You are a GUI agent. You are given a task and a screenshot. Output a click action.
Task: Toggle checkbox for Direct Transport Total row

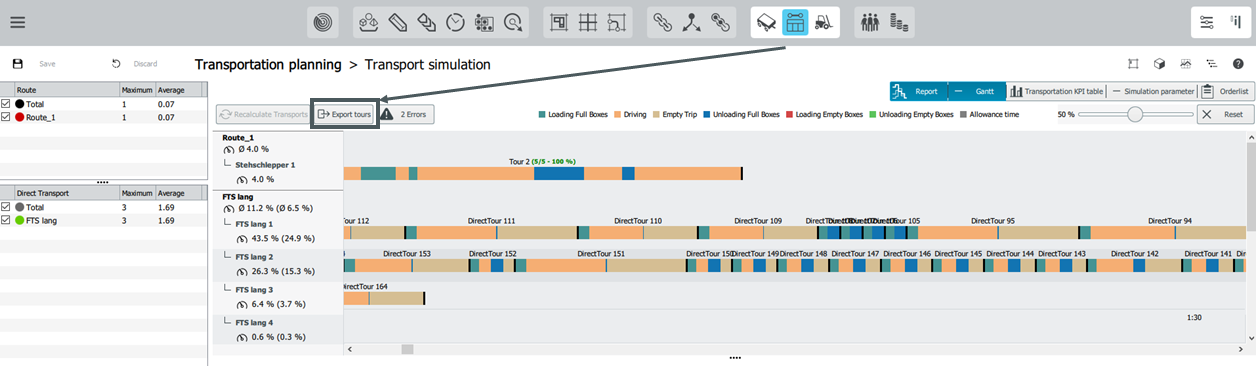[x=7, y=206]
